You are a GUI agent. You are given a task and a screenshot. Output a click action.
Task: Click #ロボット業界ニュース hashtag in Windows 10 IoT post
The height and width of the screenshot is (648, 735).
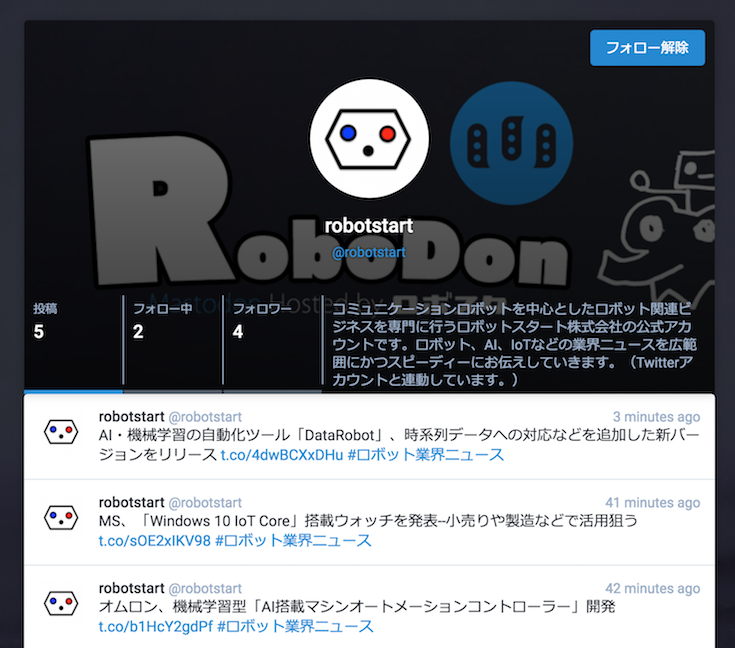pos(294,540)
